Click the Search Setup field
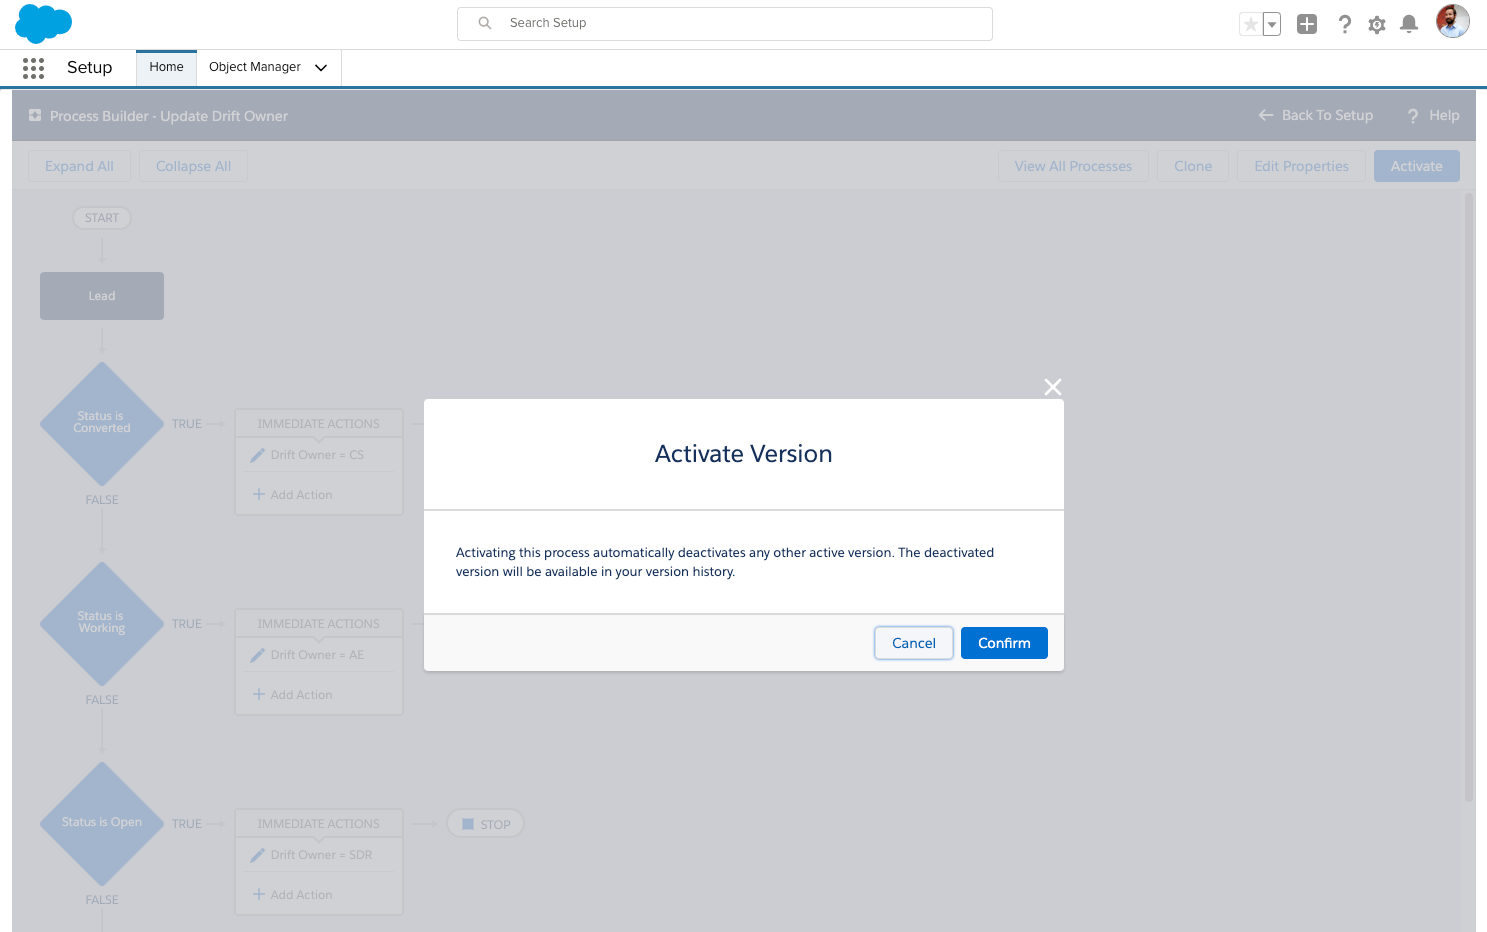 click(x=725, y=23)
